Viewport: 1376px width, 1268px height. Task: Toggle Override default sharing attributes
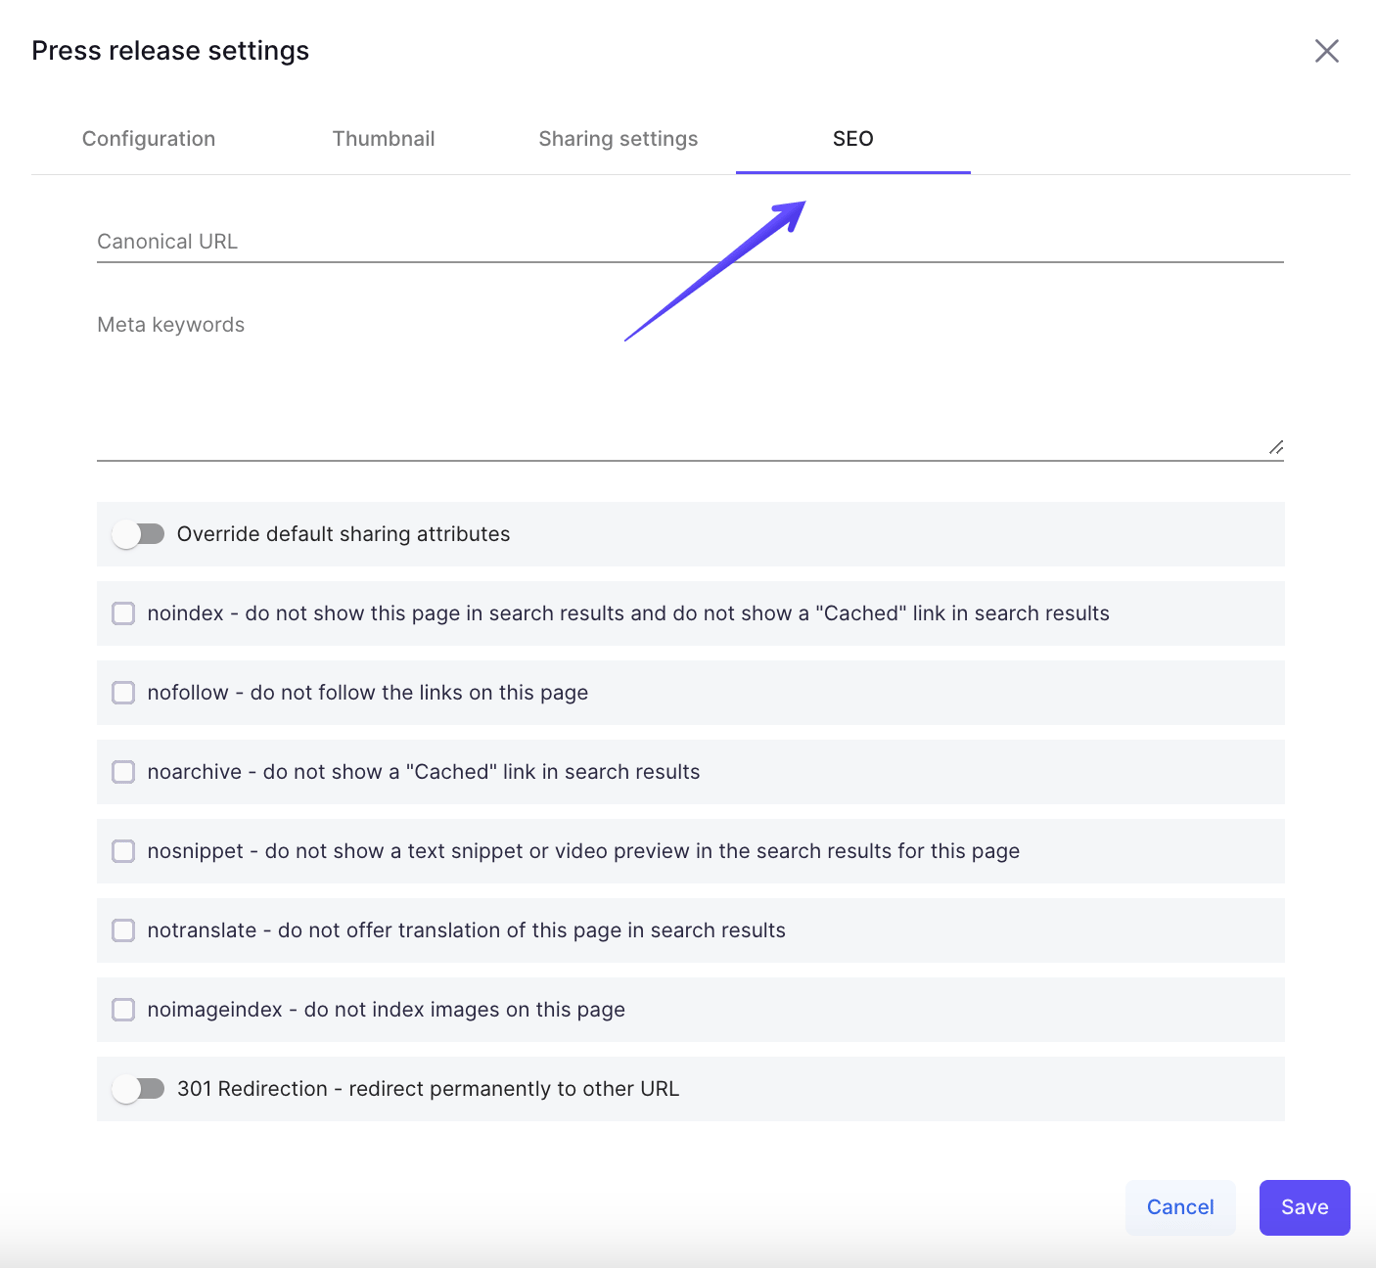tap(139, 533)
